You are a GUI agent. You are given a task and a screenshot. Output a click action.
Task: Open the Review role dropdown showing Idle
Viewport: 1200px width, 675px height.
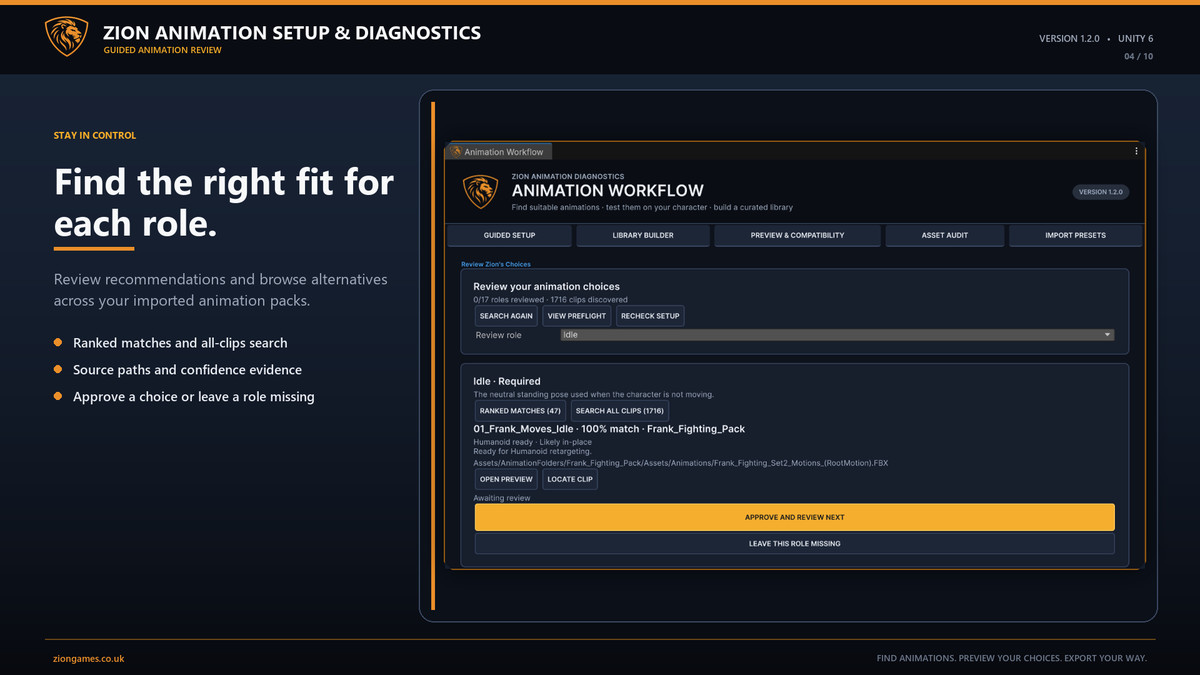point(837,335)
